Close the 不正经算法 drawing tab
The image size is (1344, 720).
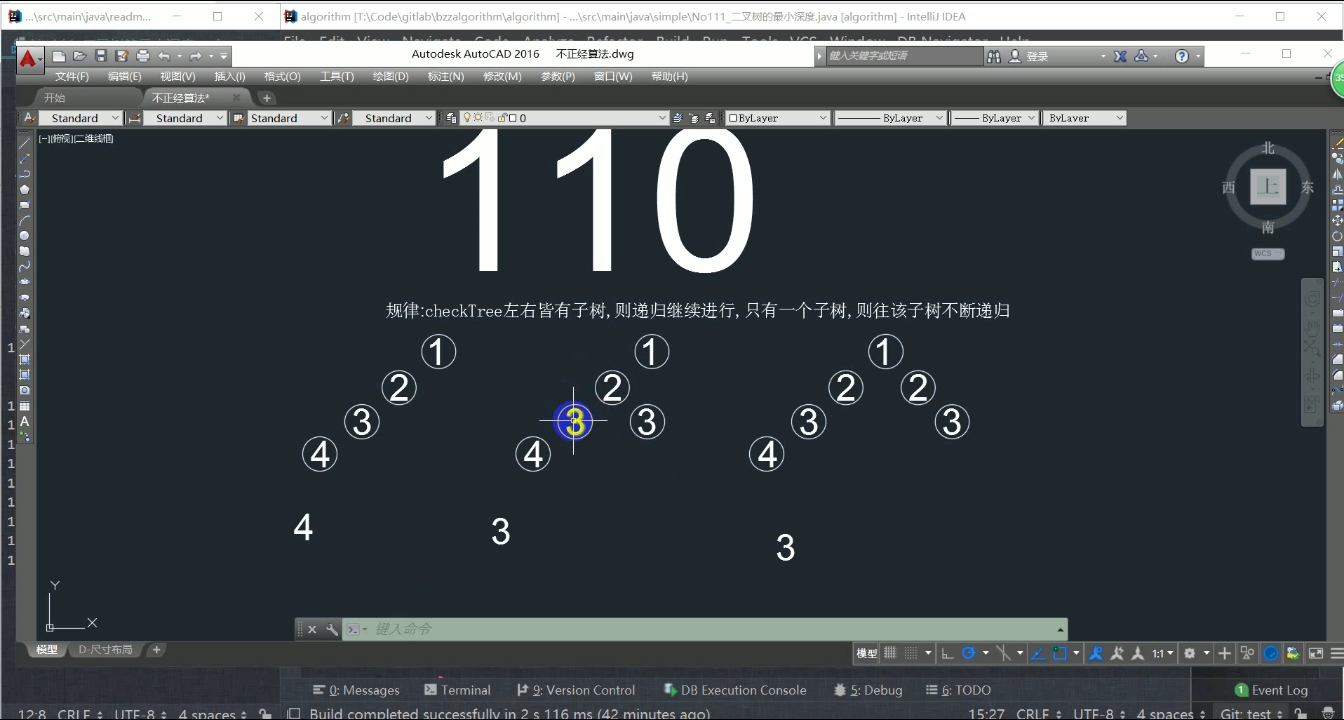[237, 98]
